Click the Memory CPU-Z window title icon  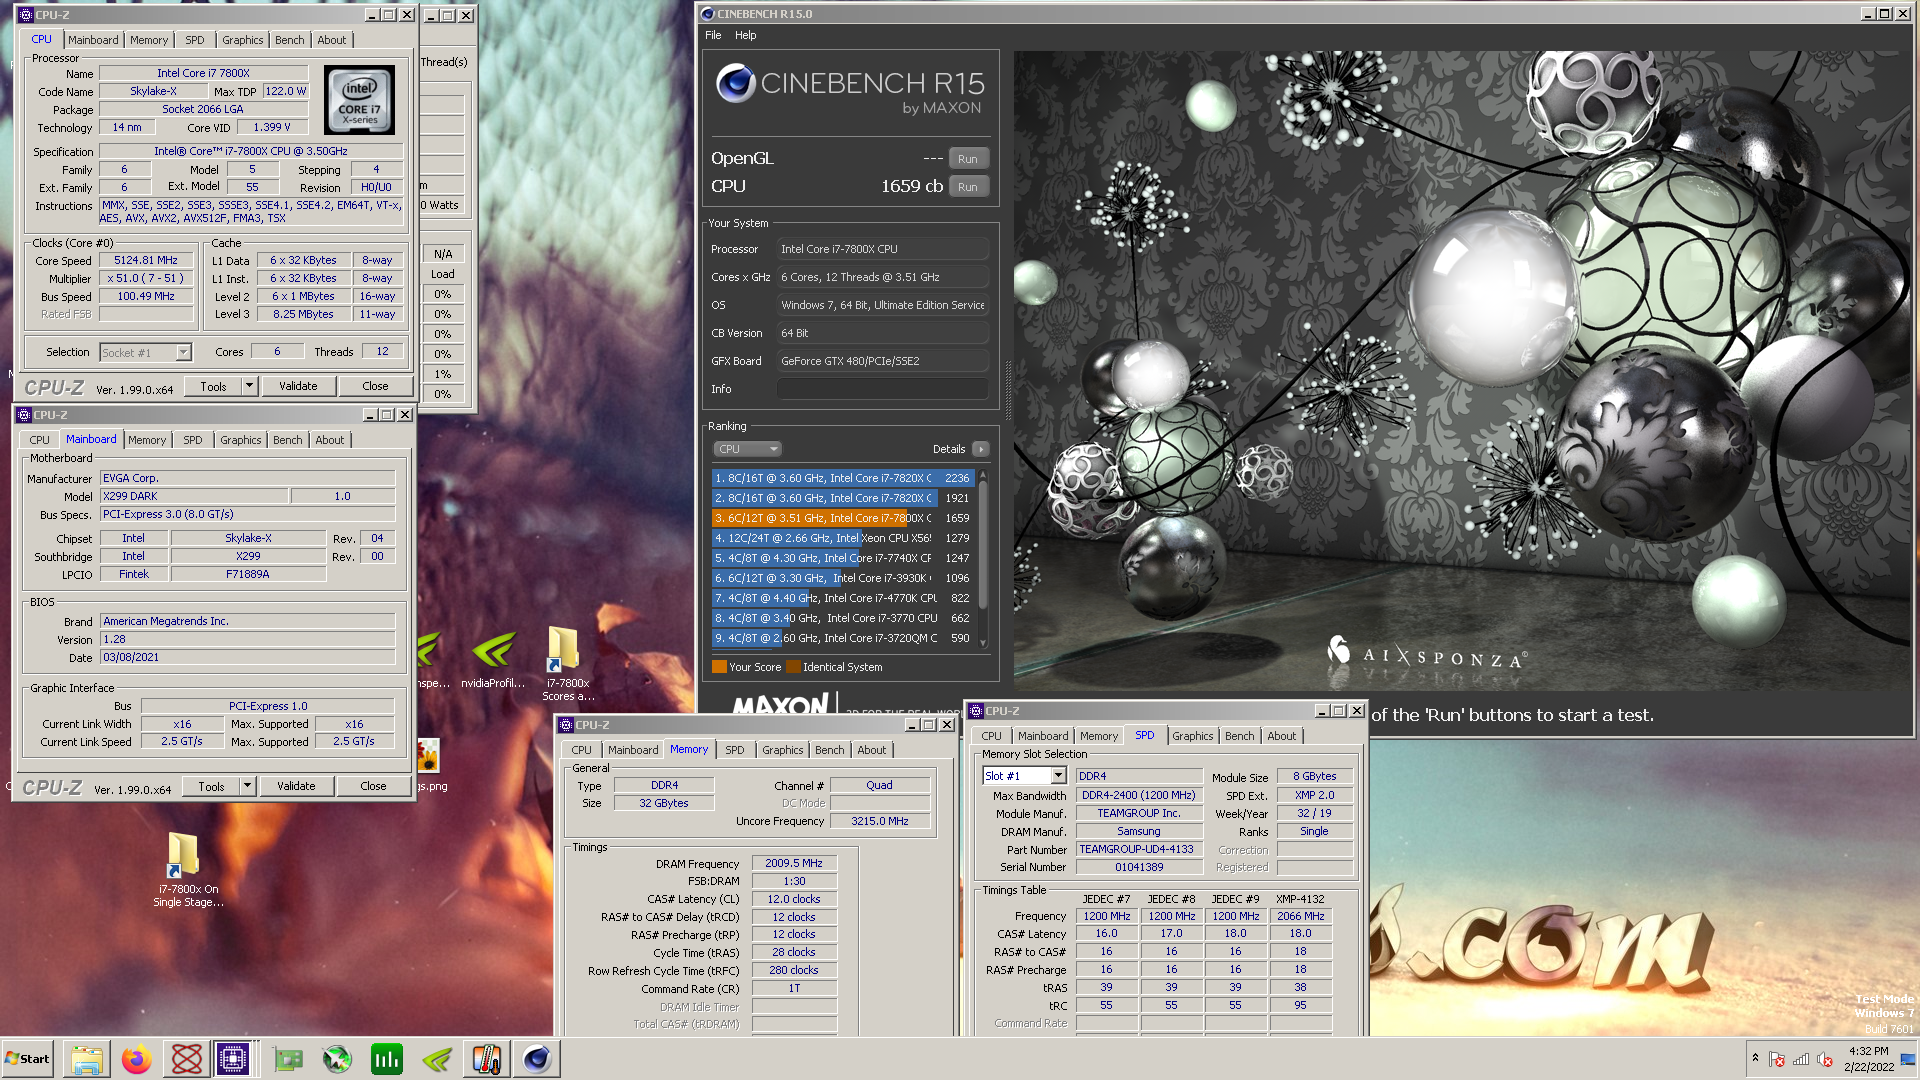(x=566, y=725)
